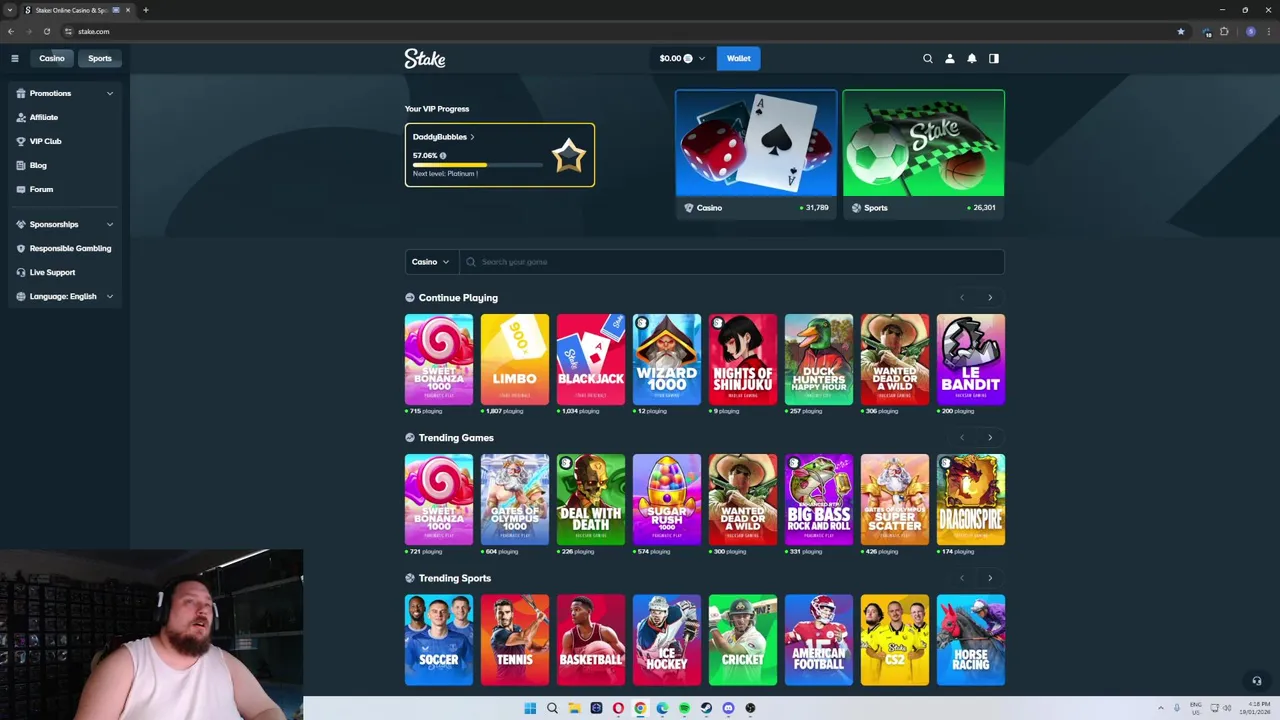Viewport: 1280px width, 720px height.
Task: Click the browser reload icon
Action: (x=46, y=31)
